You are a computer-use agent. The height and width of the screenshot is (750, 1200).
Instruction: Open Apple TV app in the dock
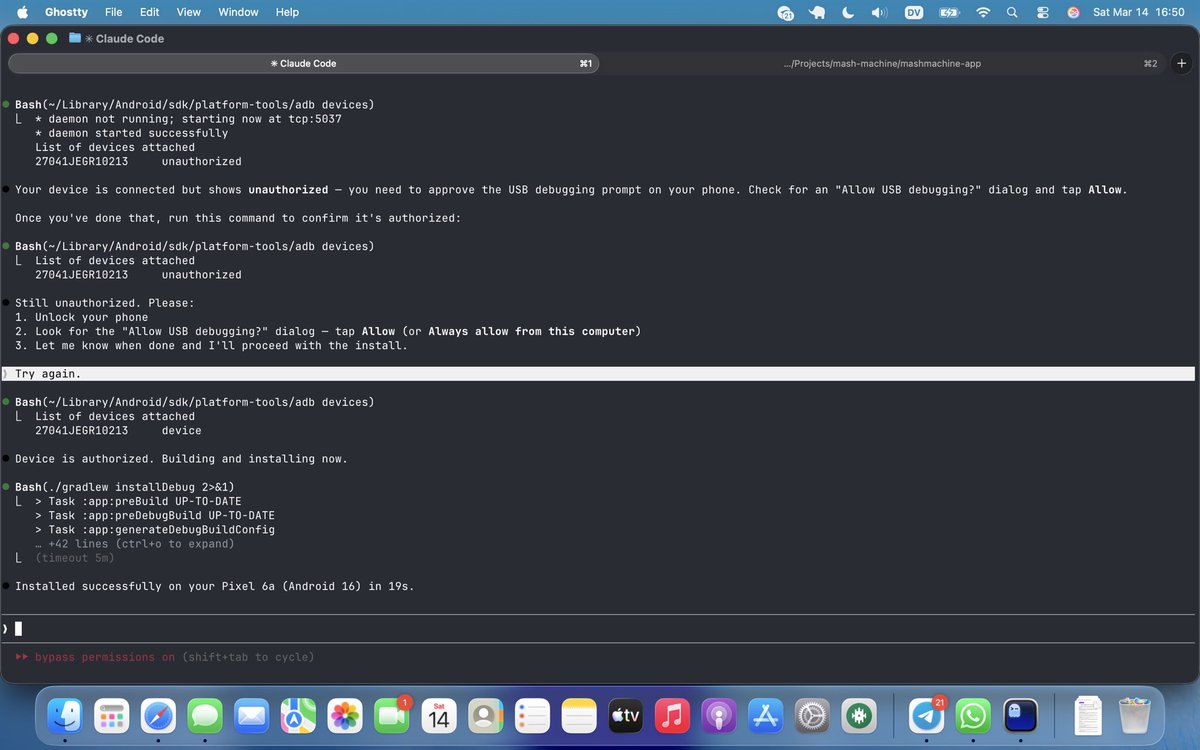[x=626, y=715]
